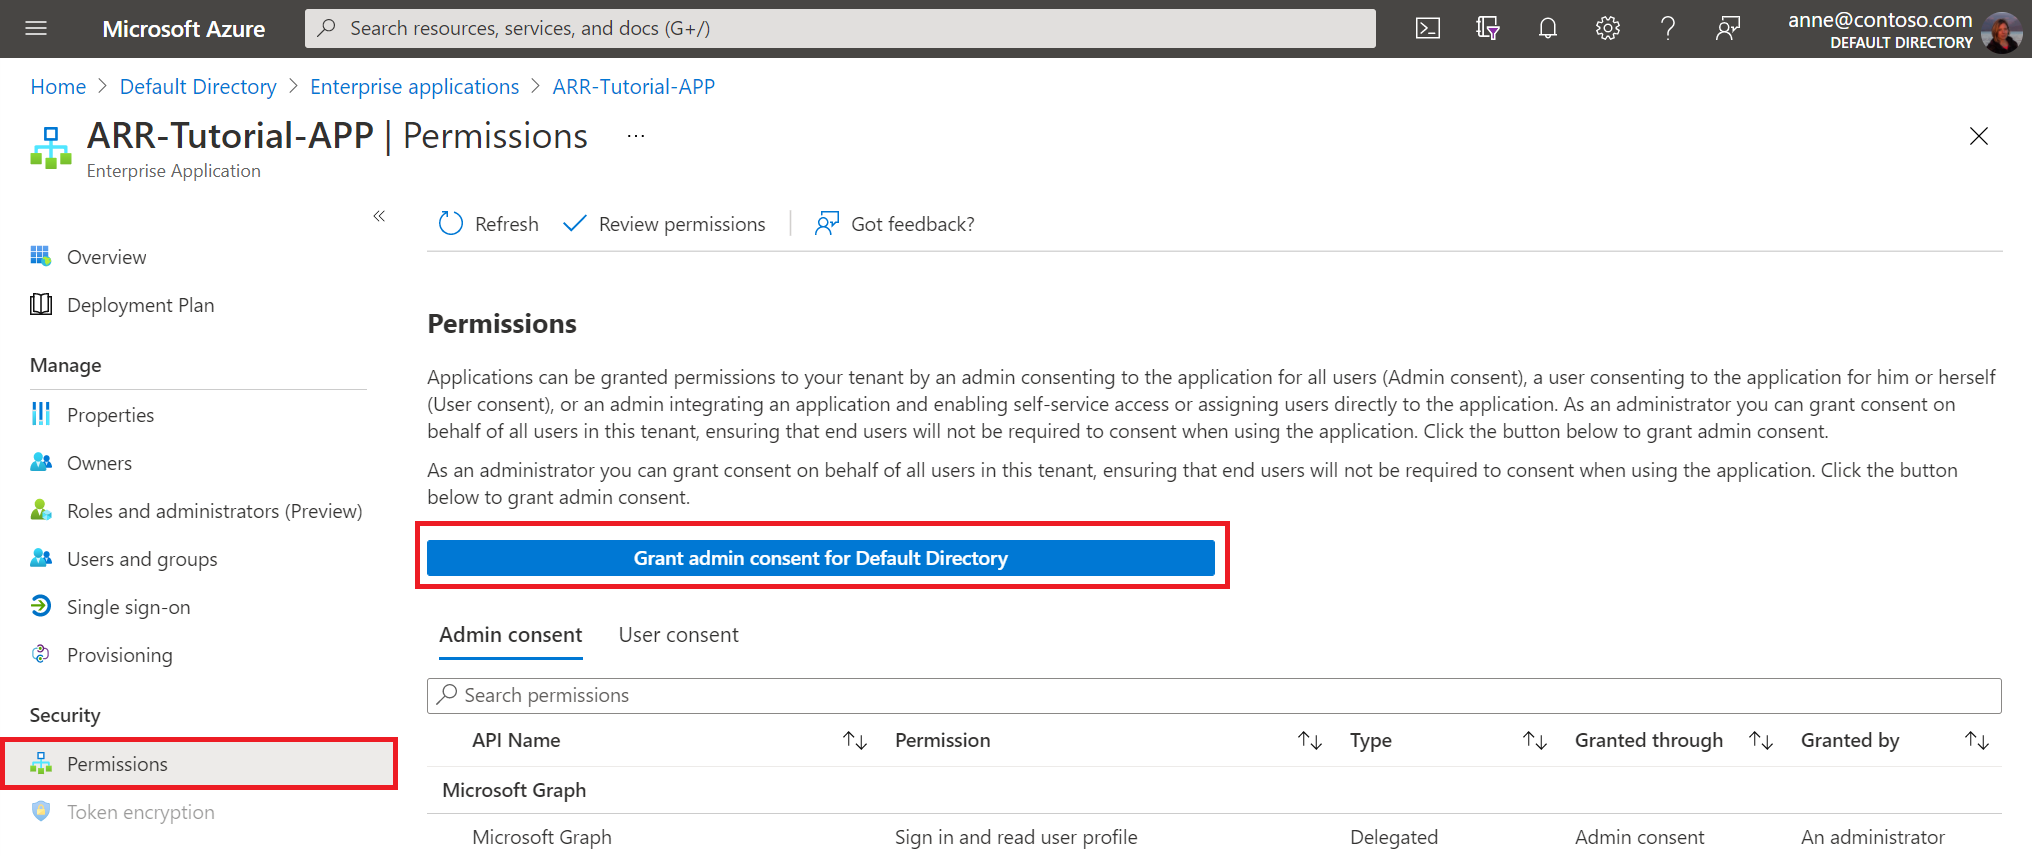The height and width of the screenshot is (856, 2032).
Task: Click the 'Admin consent' granted-through cell
Action: point(1640,837)
